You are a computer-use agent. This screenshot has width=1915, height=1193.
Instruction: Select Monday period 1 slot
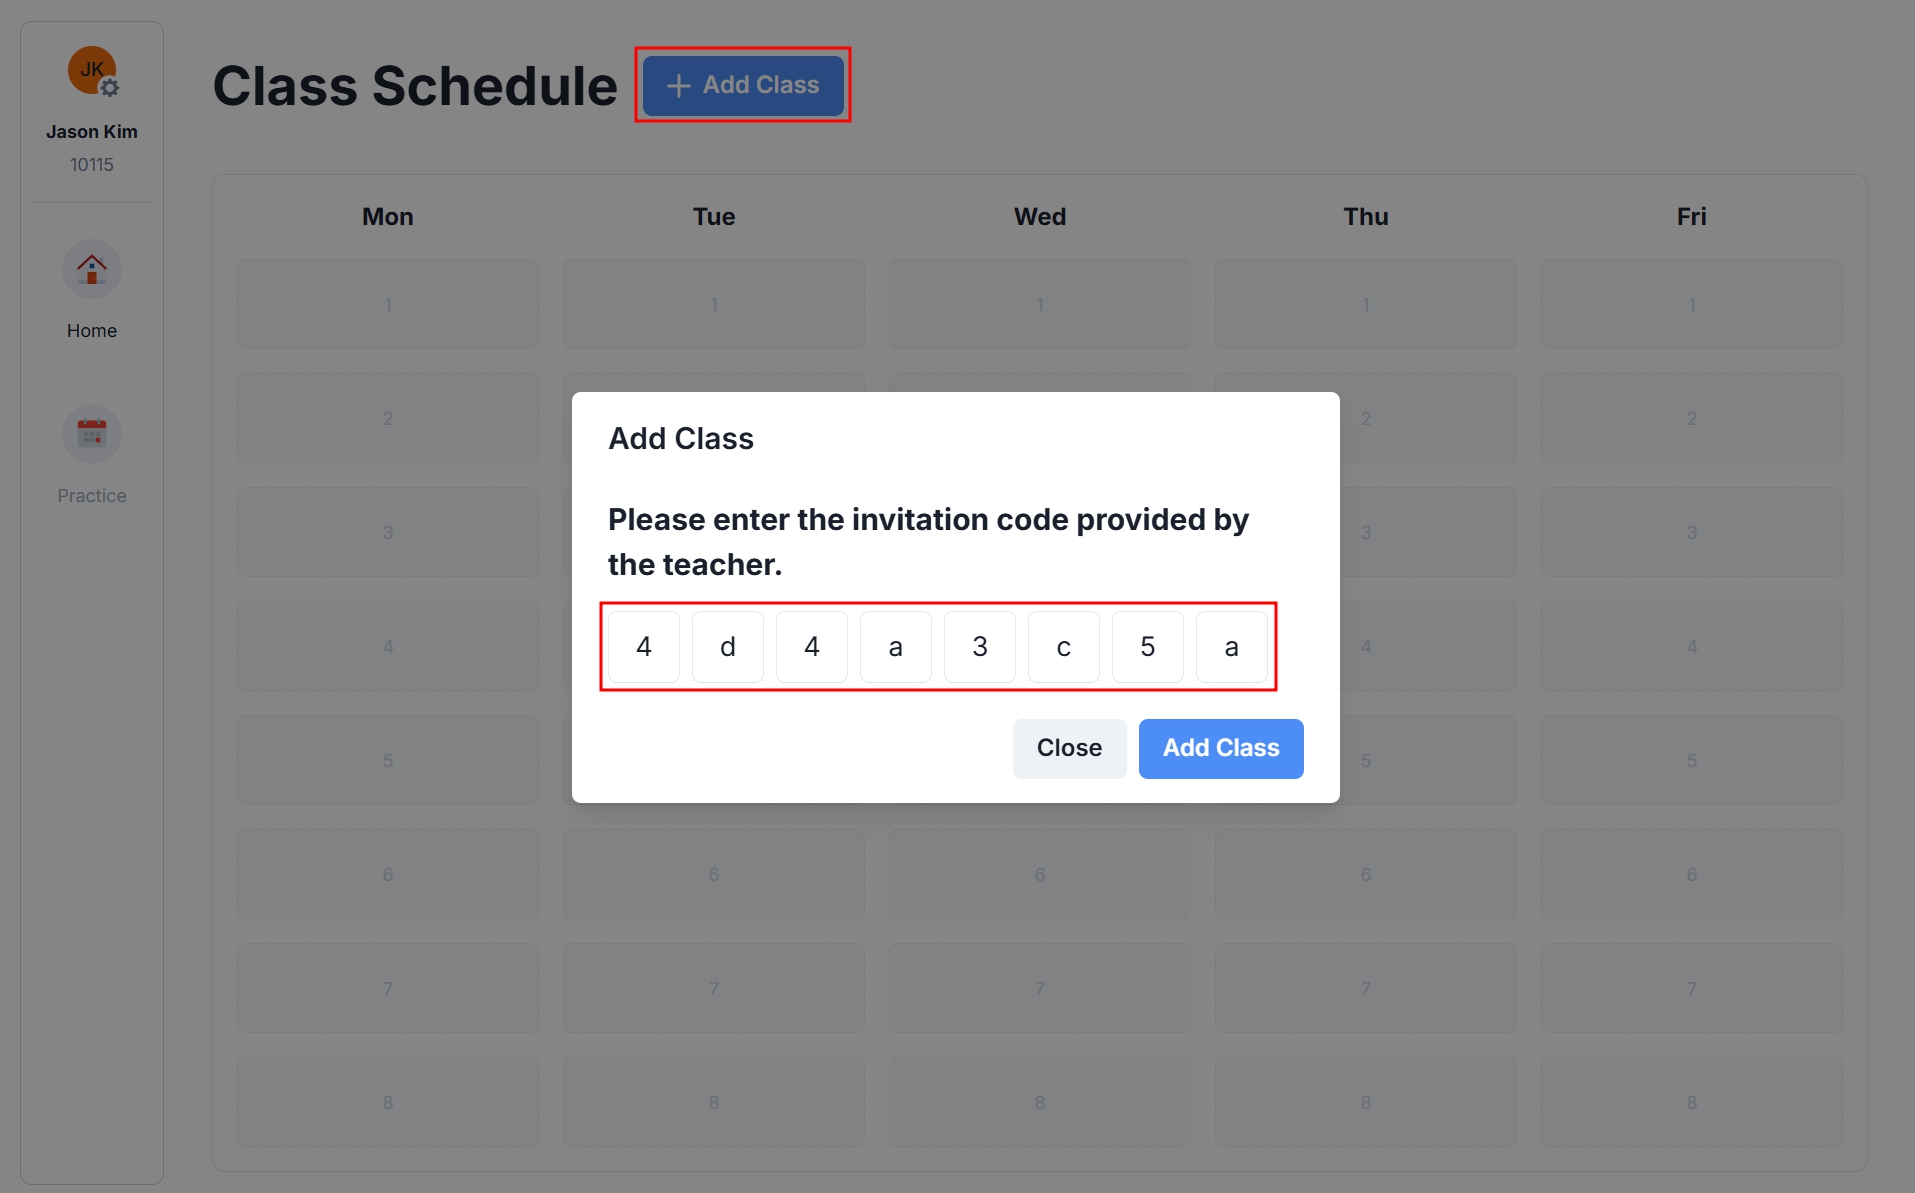coord(388,304)
